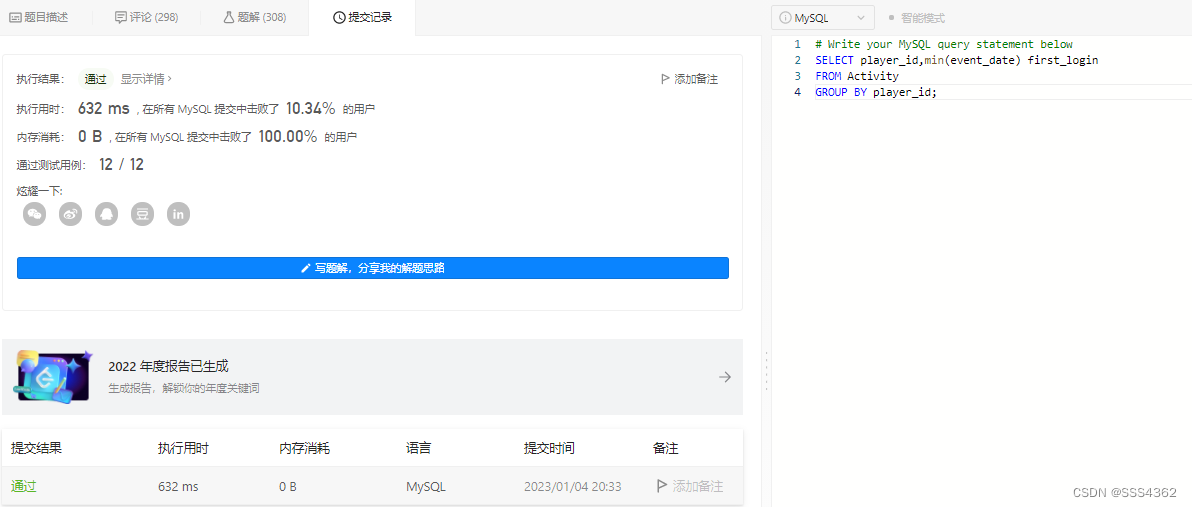Click 632 ms cell in submission row
The image size is (1192, 507).
178,486
